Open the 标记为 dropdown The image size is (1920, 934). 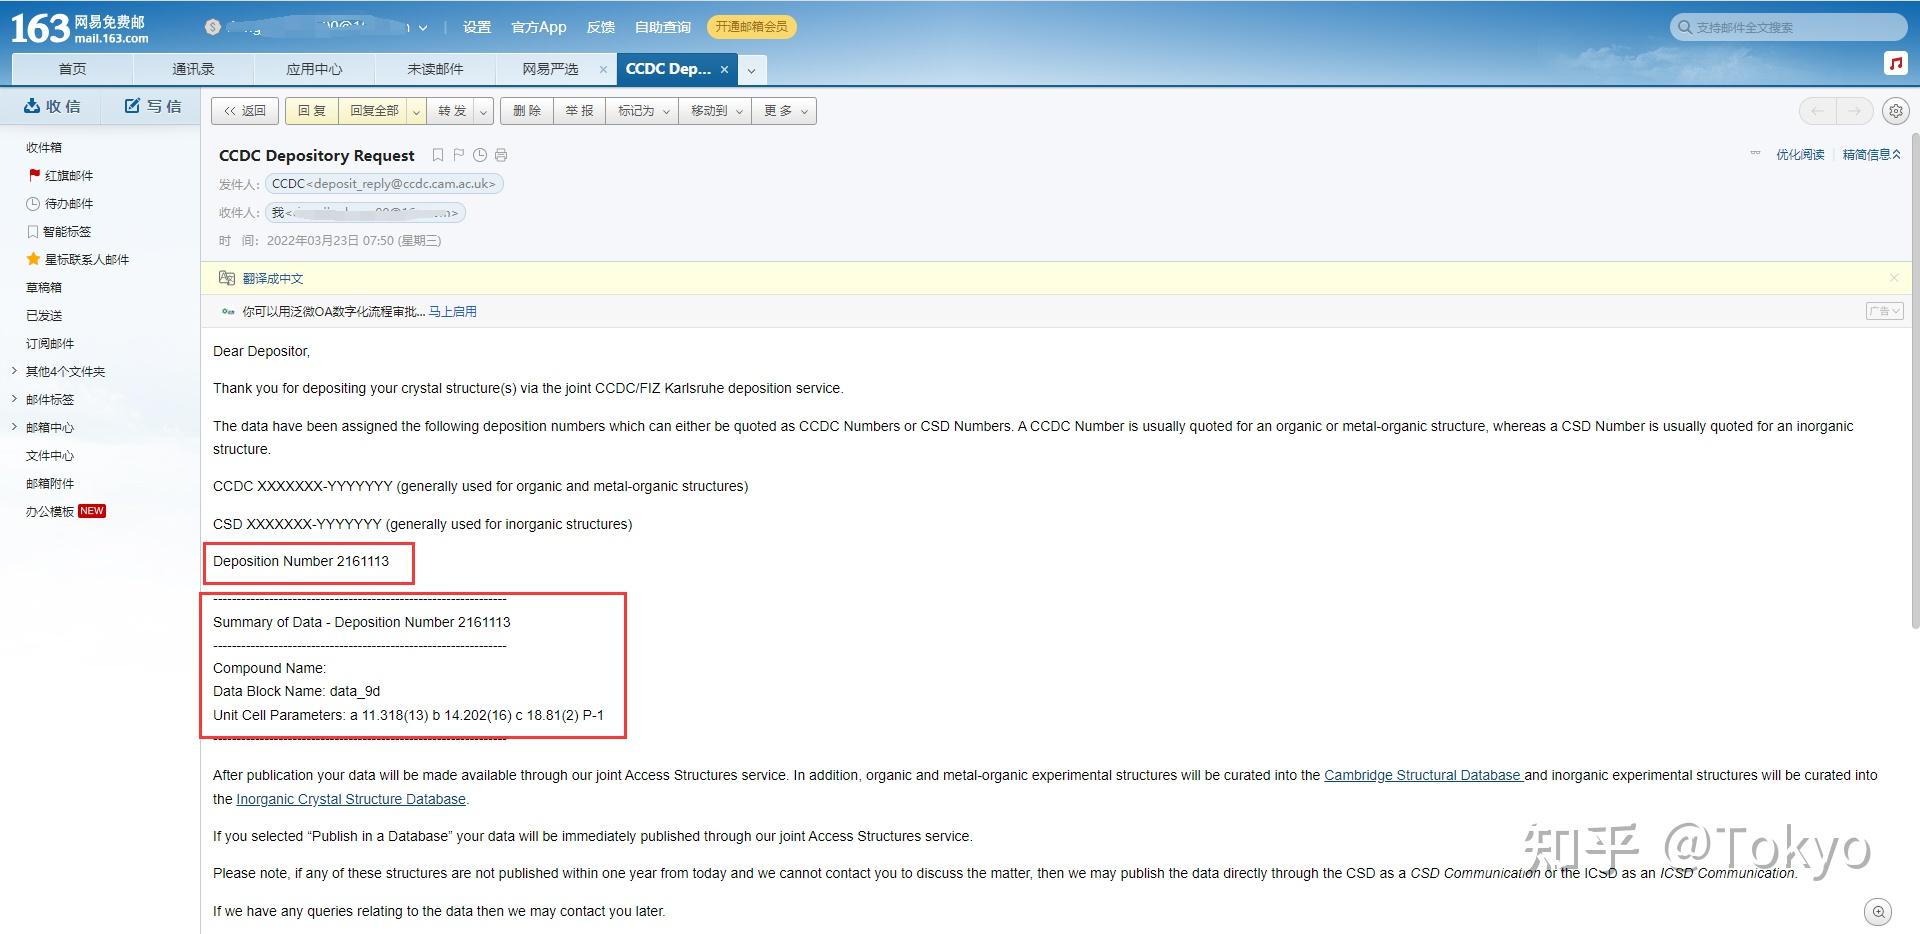643,111
